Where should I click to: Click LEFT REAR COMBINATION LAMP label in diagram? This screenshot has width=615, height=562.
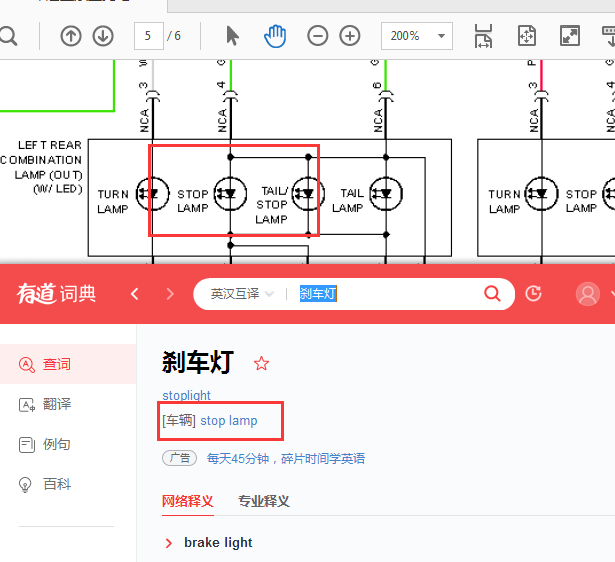(41, 167)
